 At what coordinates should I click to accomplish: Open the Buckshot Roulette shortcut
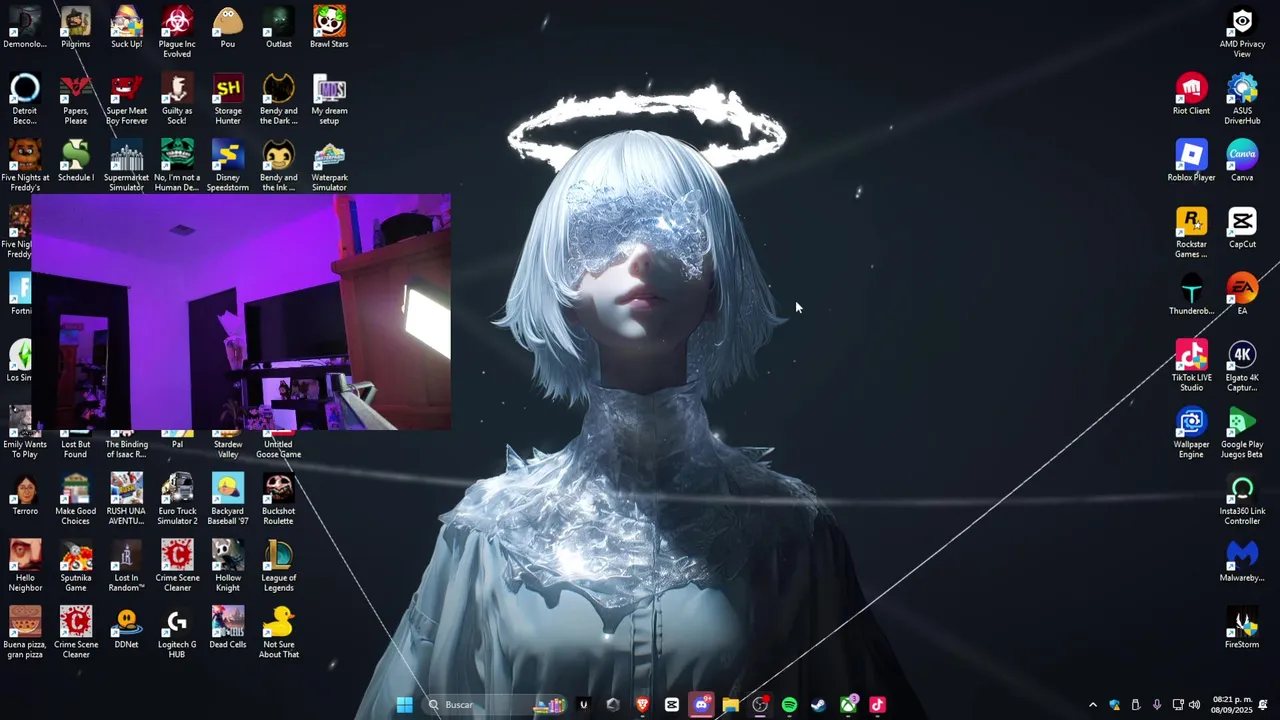[x=279, y=499]
